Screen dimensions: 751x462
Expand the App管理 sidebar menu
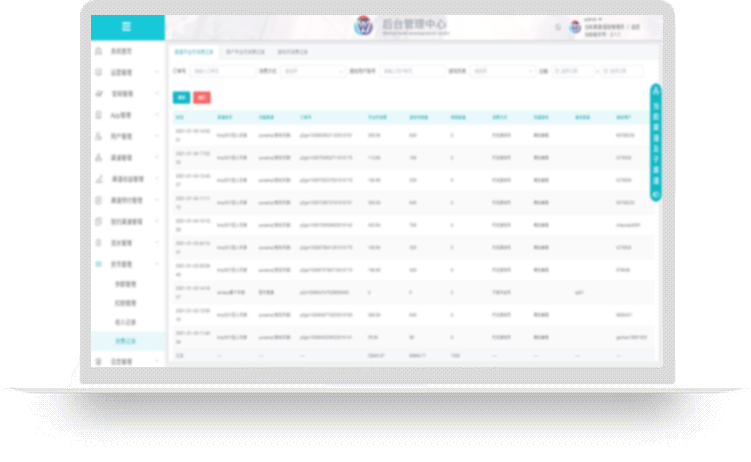(x=157, y=115)
